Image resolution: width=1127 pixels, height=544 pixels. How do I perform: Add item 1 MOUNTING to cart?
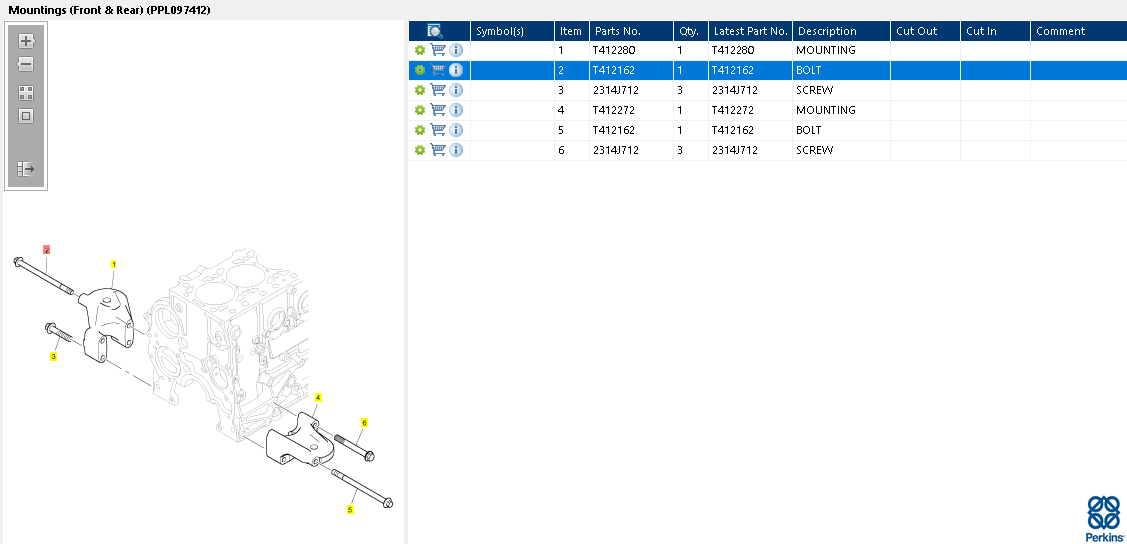coord(438,50)
